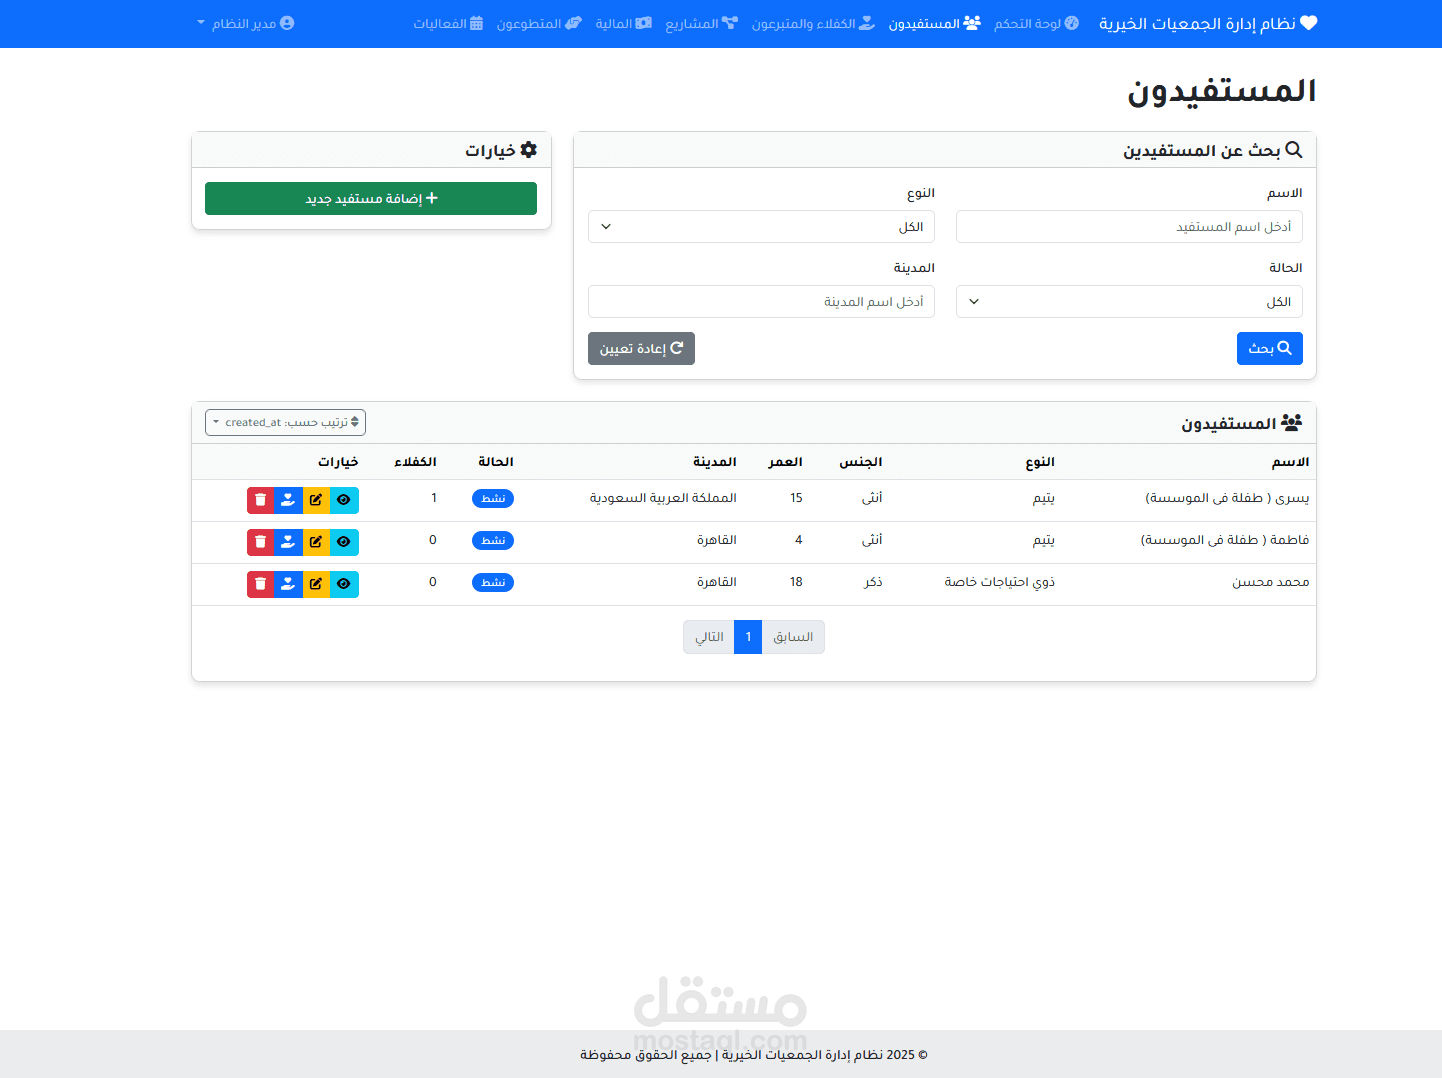The image size is (1442, 1078).
Task: Open الفعاليات events page
Action: click(448, 23)
